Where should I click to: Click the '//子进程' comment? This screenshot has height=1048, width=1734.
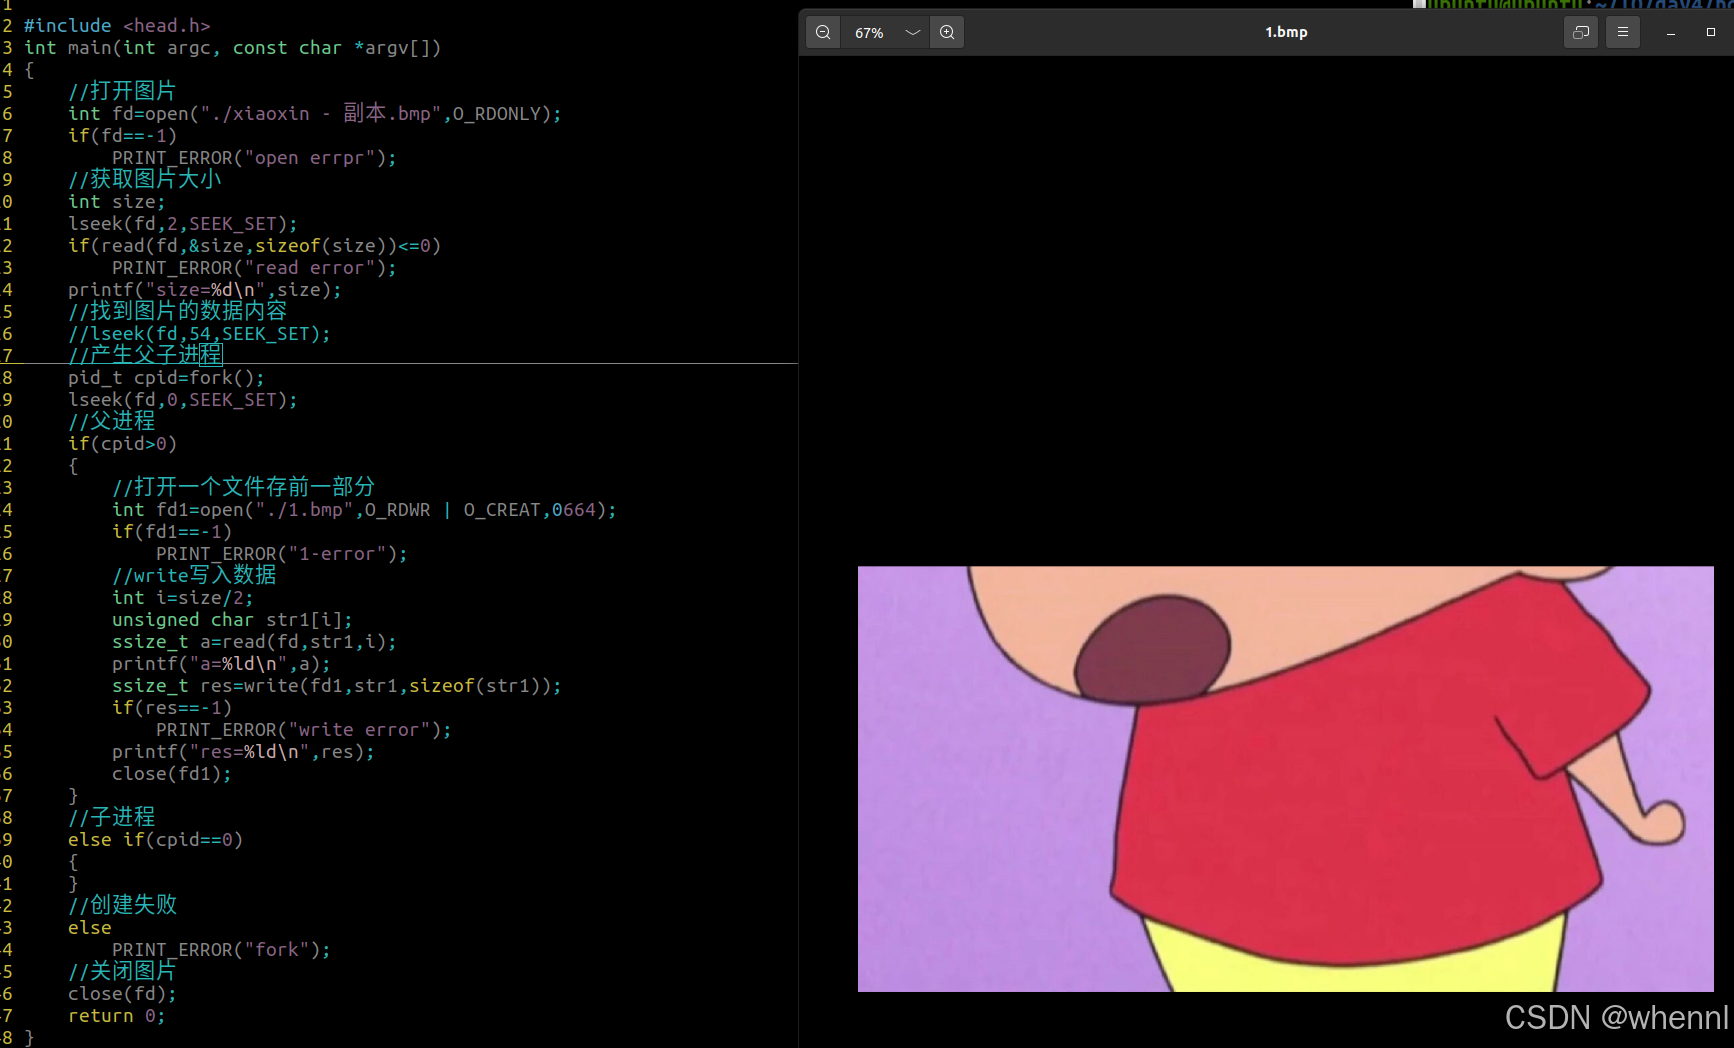tap(111, 817)
